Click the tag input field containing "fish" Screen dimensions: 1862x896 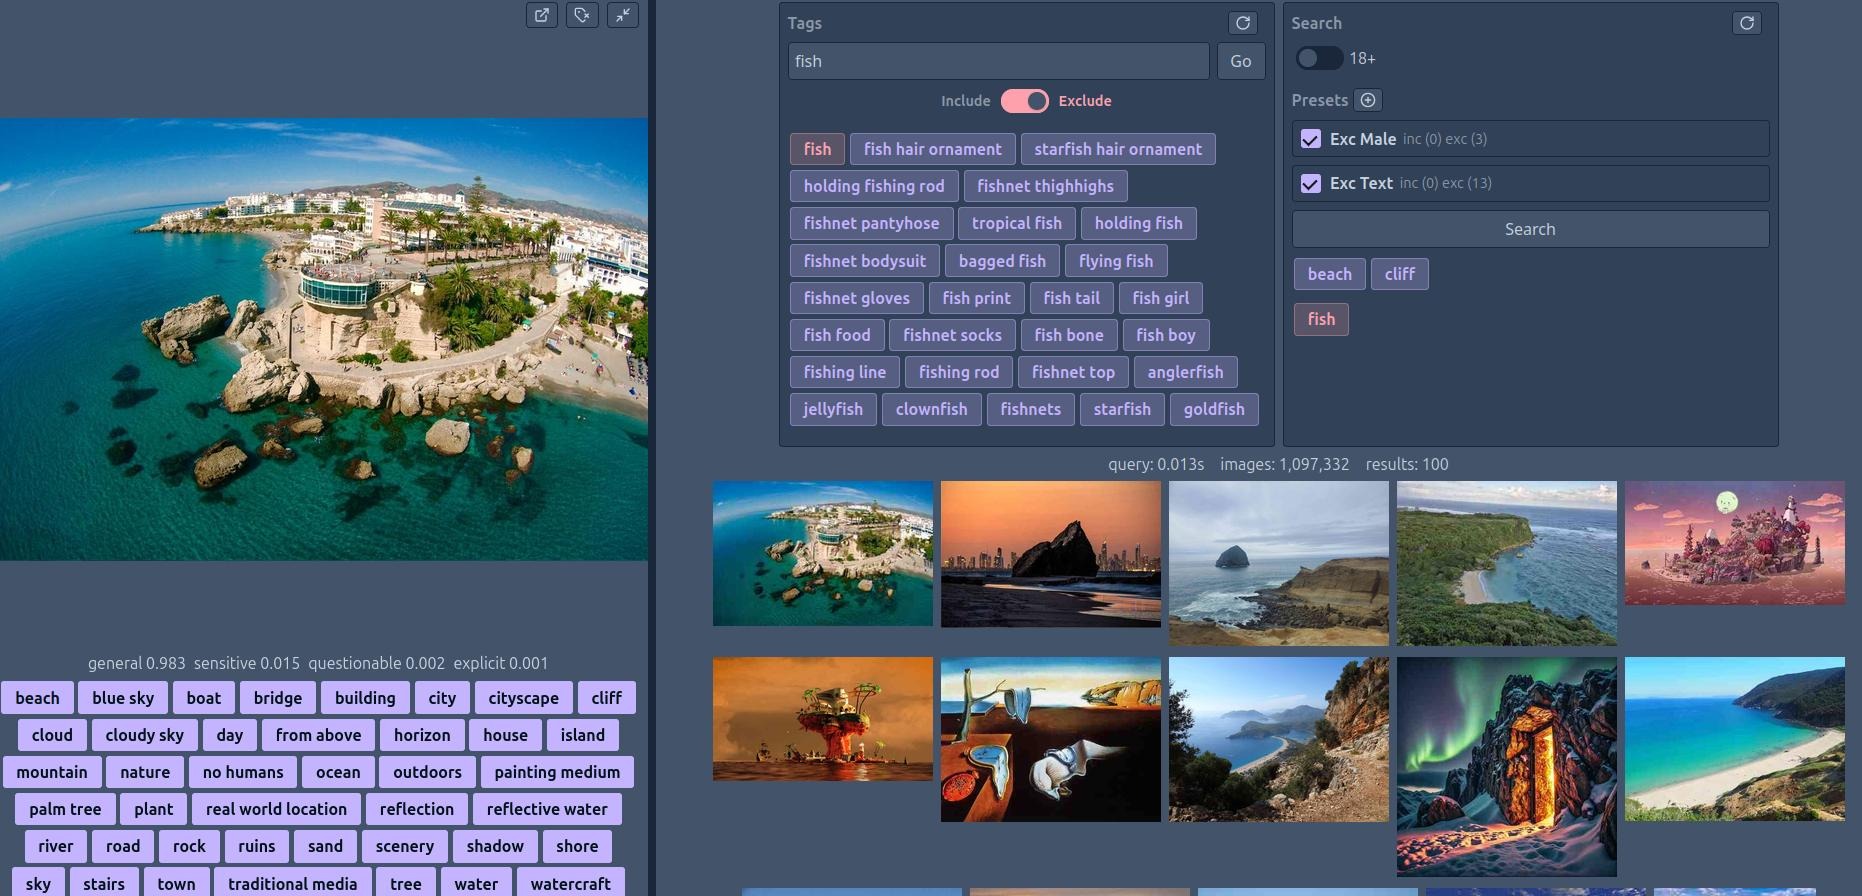click(x=999, y=61)
